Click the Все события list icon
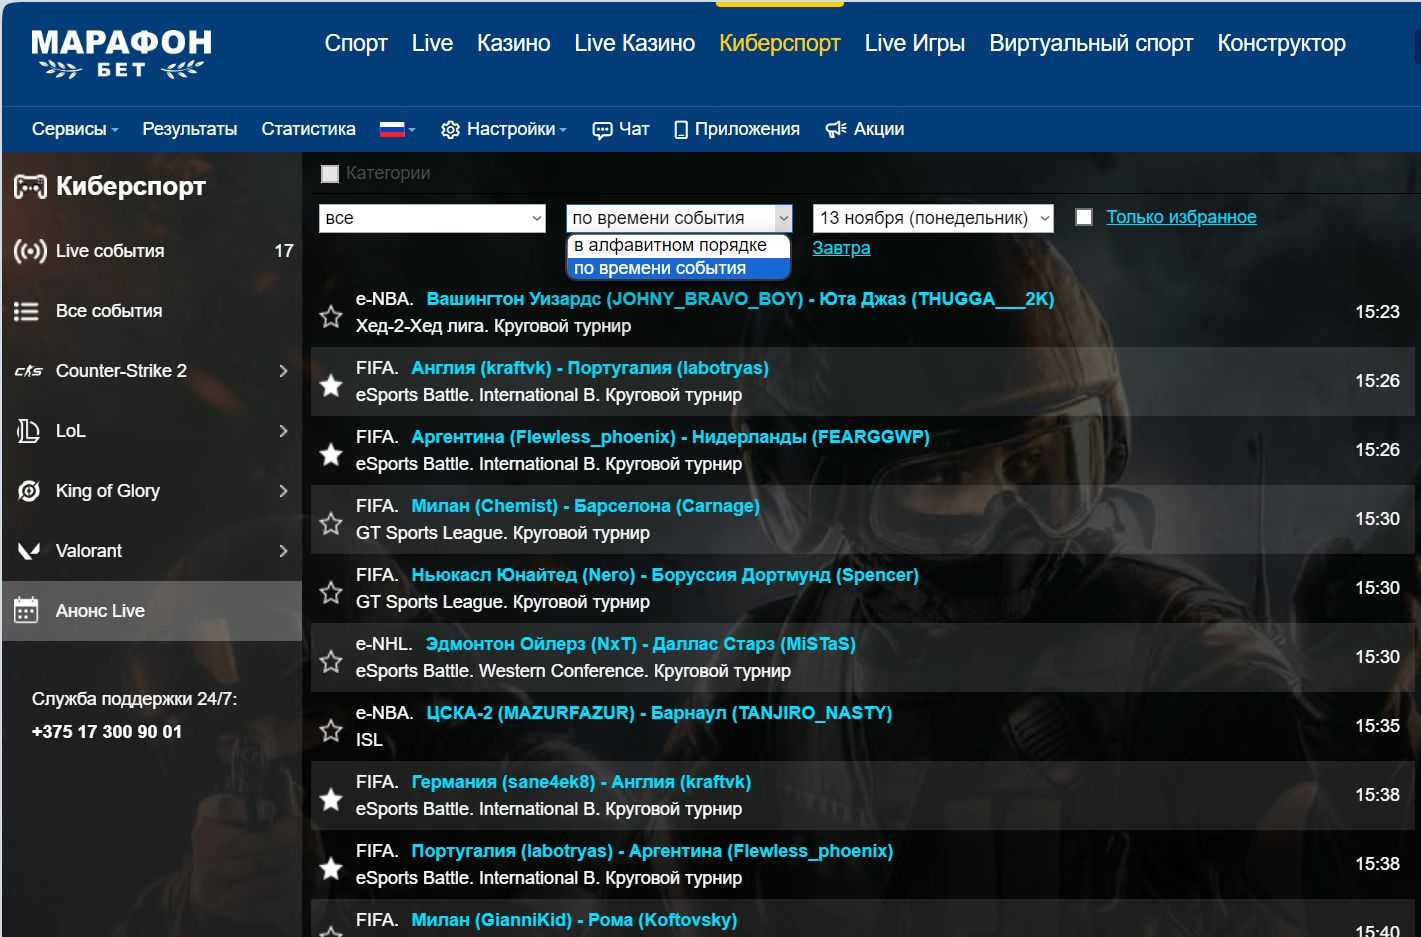Screen dimensions: 1421x937 (26, 311)
